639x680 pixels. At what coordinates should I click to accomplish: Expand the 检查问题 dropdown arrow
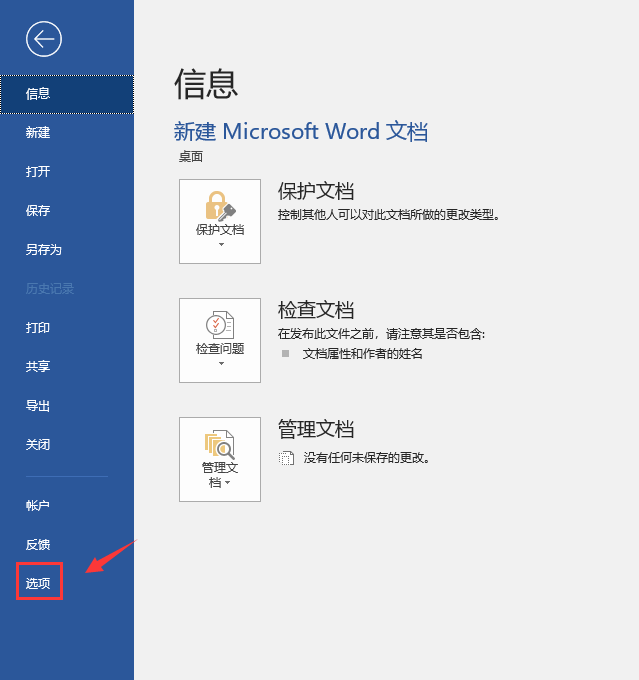click(x=221, y=363)
